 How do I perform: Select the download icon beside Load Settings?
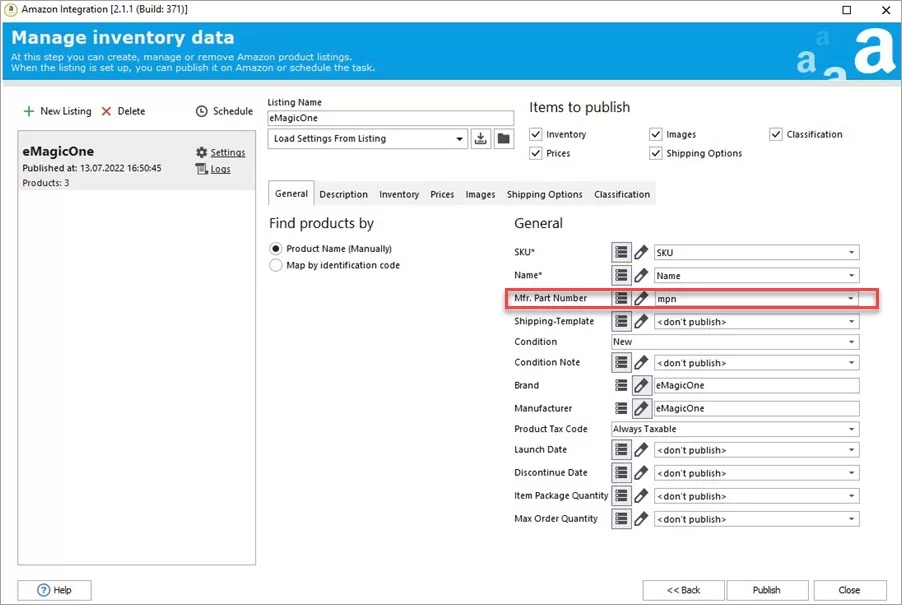pos(480,138)
